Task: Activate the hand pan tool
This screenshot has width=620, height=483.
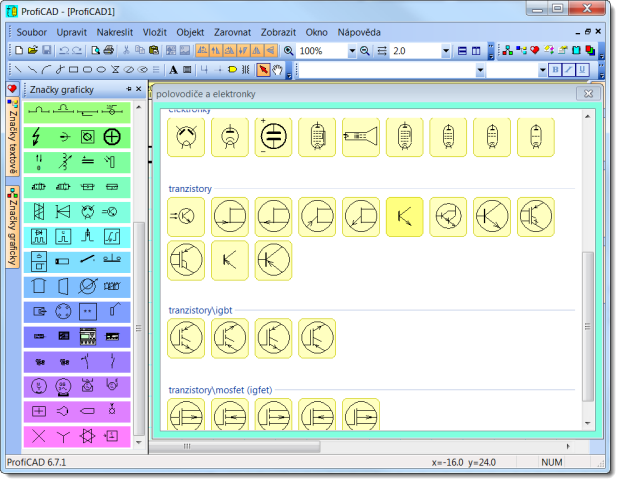Action: (278, 70)
